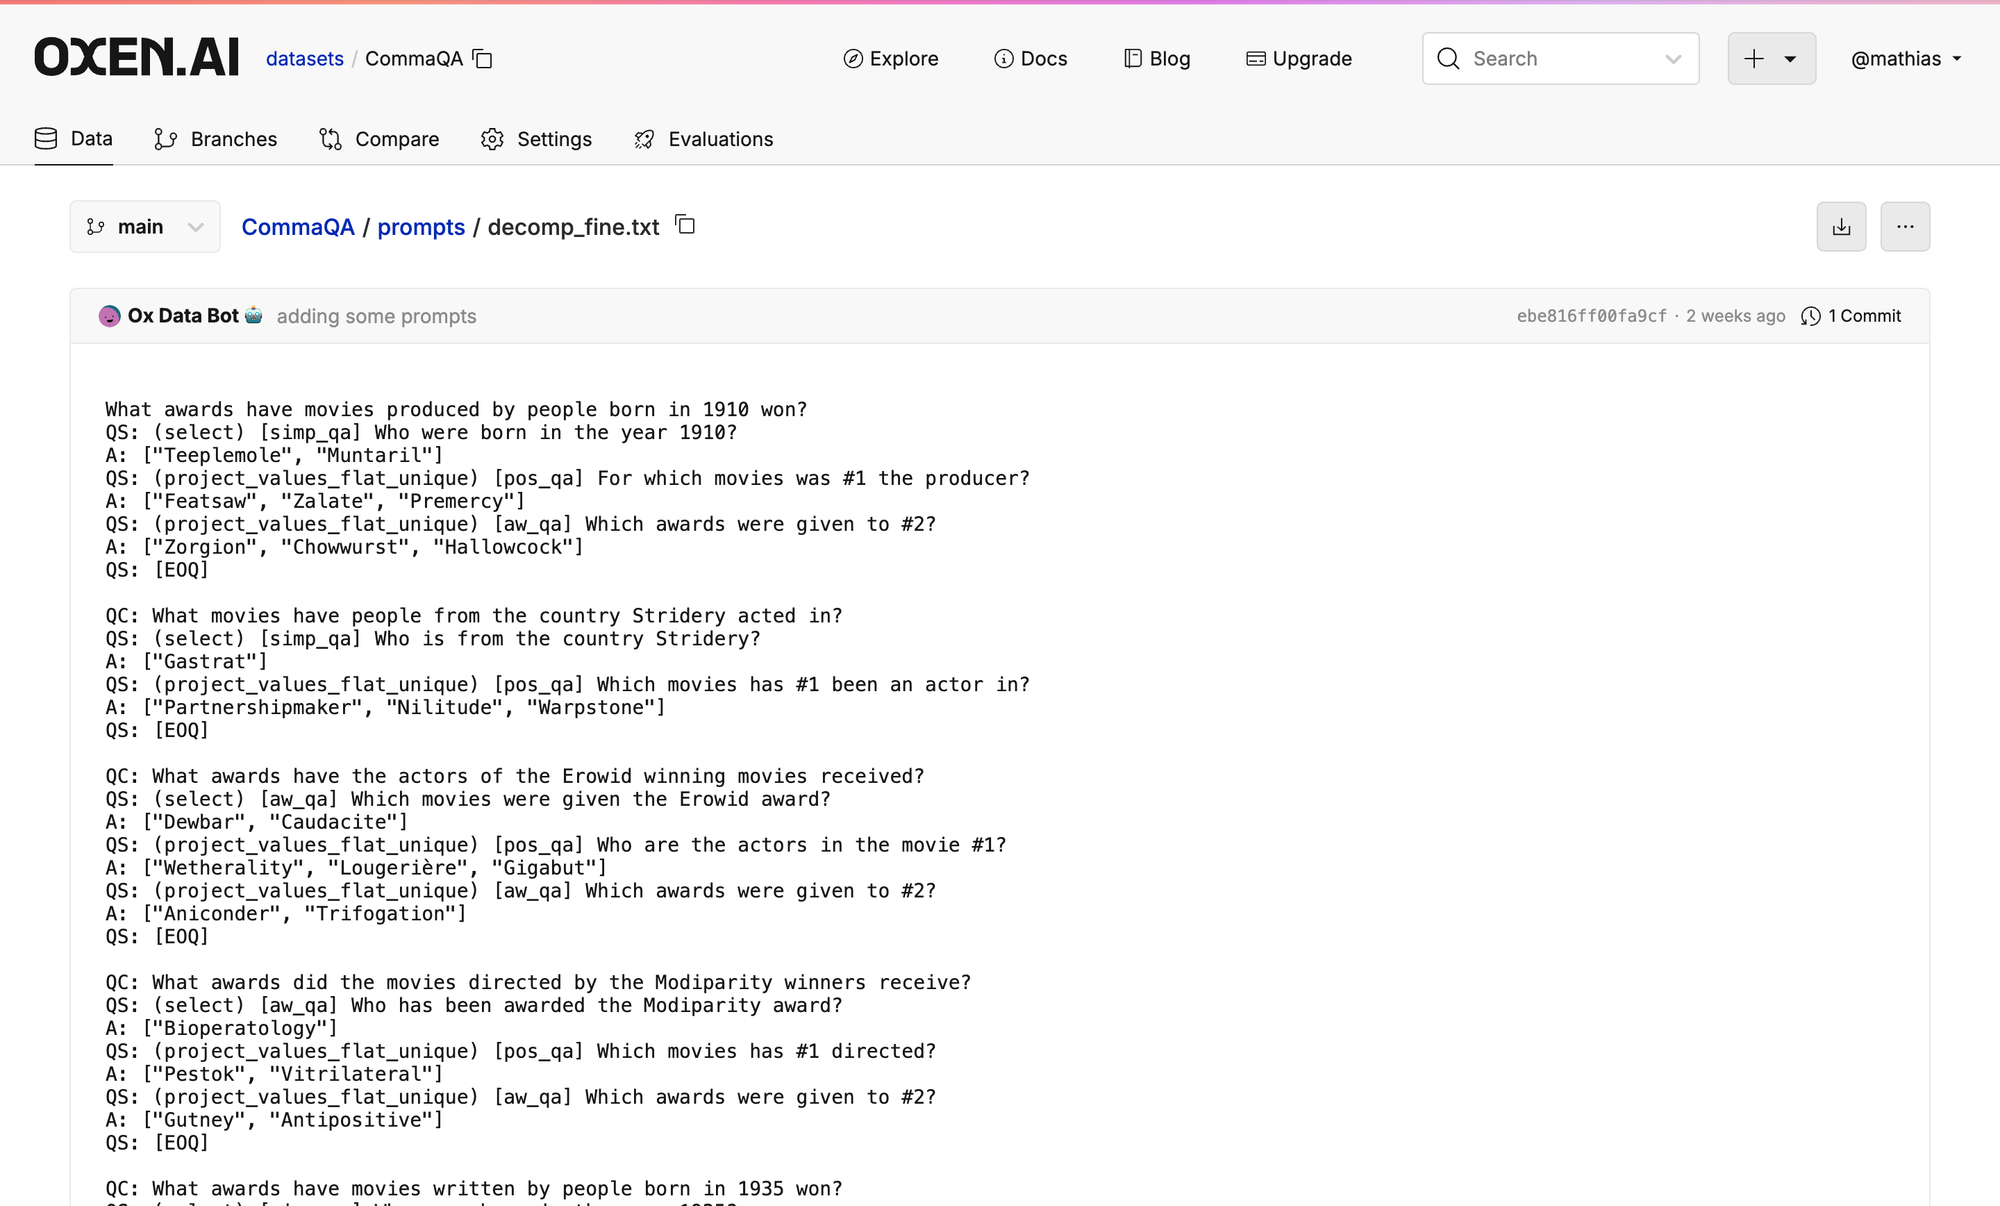Click the datasets namespace link

point(304,59)
